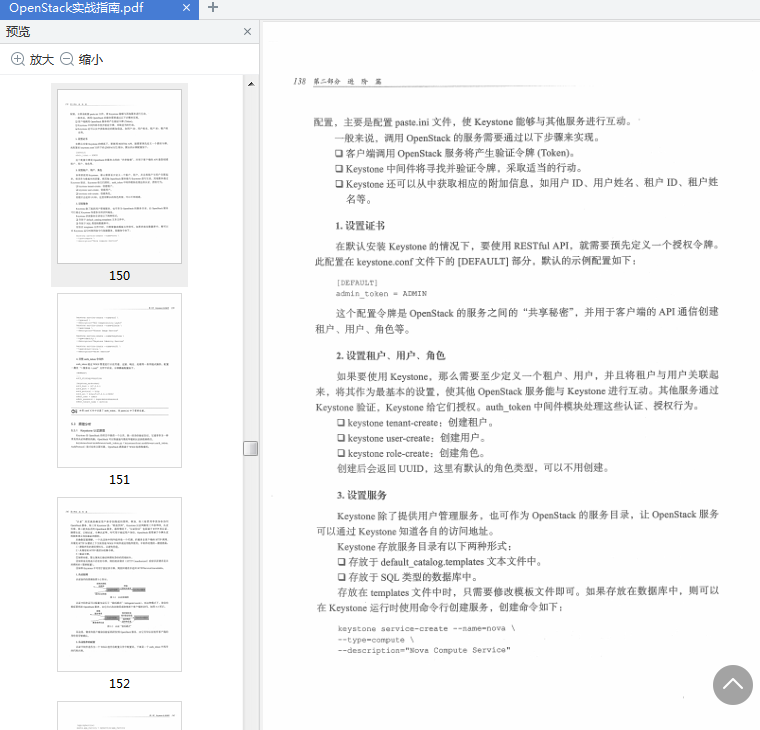Close the OpenStack实战指南.pdf tab
The height and width of the screenshot is (730, 760).
[x=186, y=8]
